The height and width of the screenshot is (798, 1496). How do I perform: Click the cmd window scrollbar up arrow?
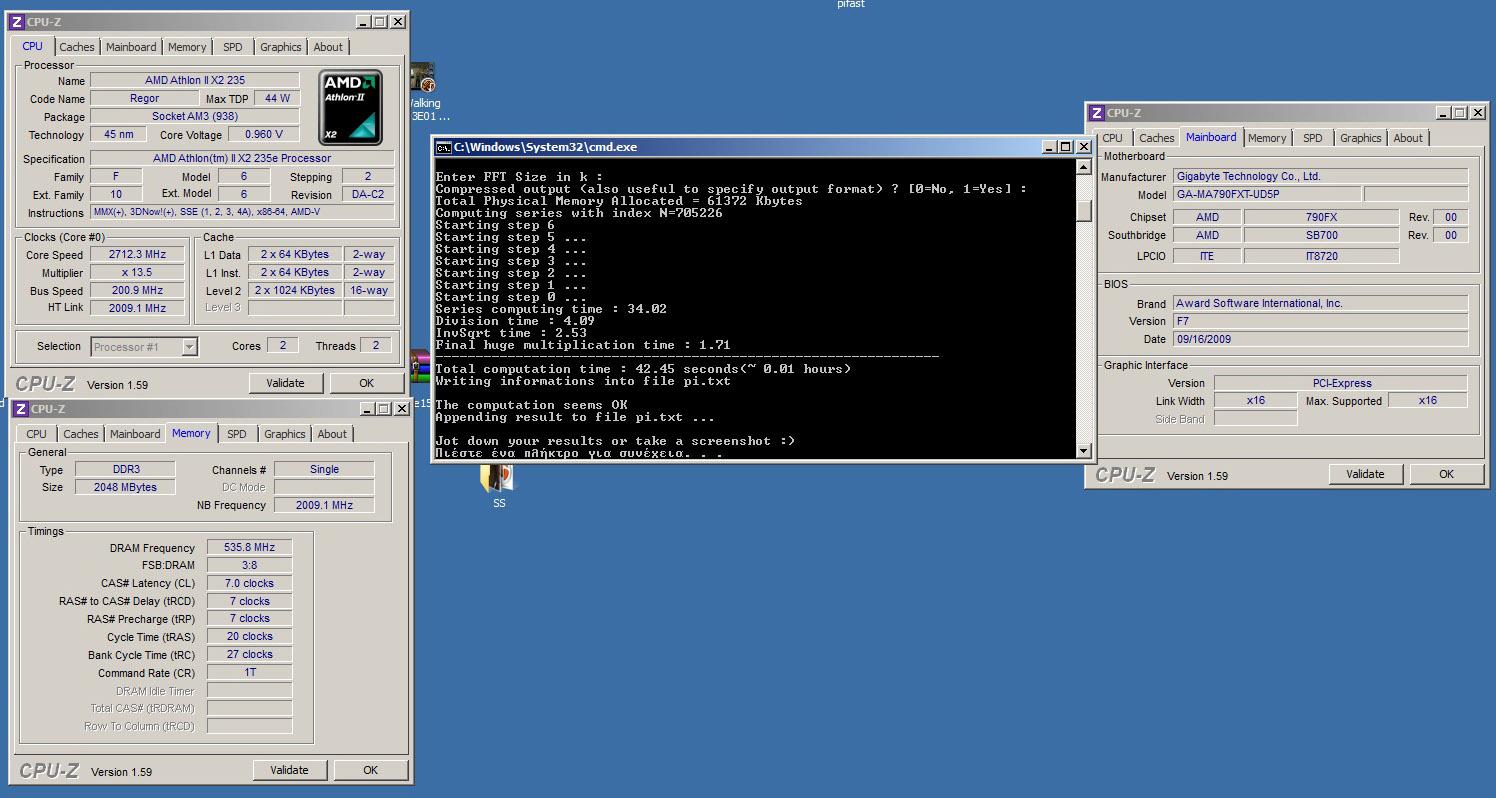(1083, 167)
